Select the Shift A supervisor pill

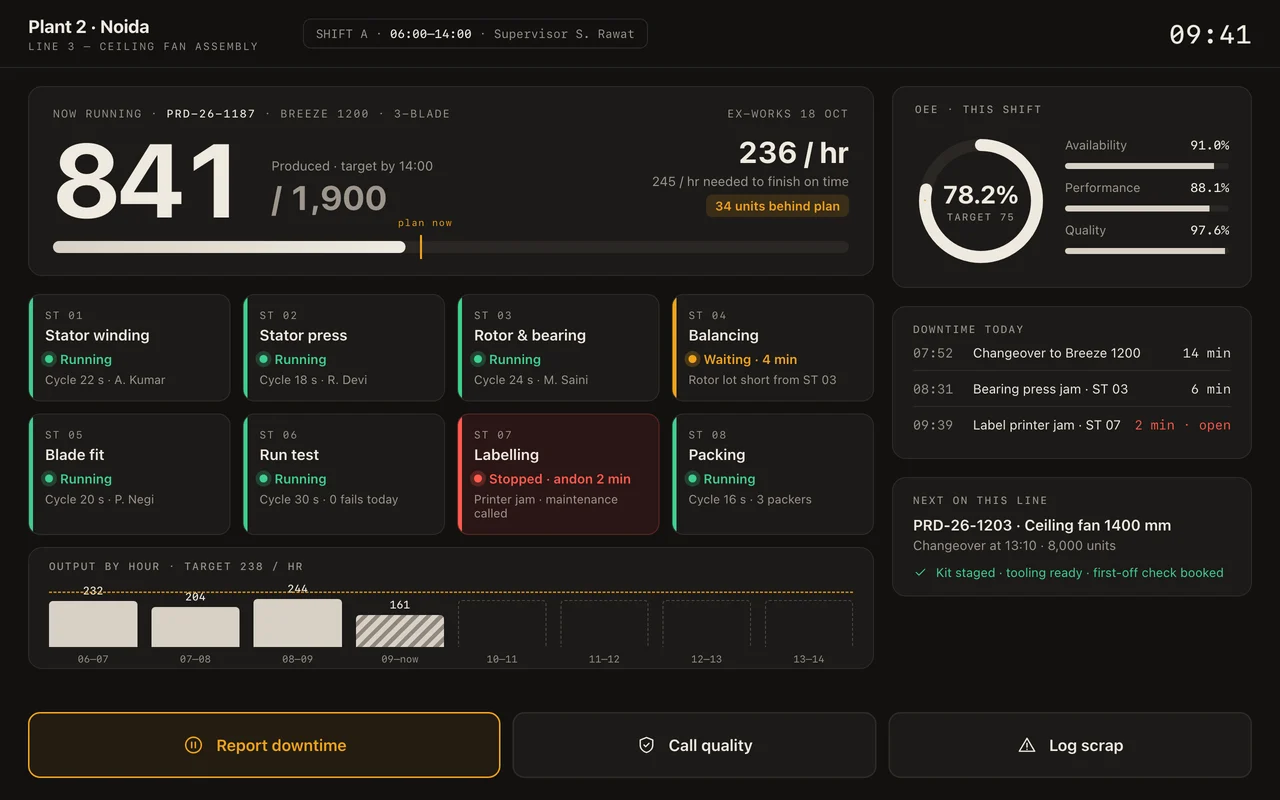[x=475, y=34]
